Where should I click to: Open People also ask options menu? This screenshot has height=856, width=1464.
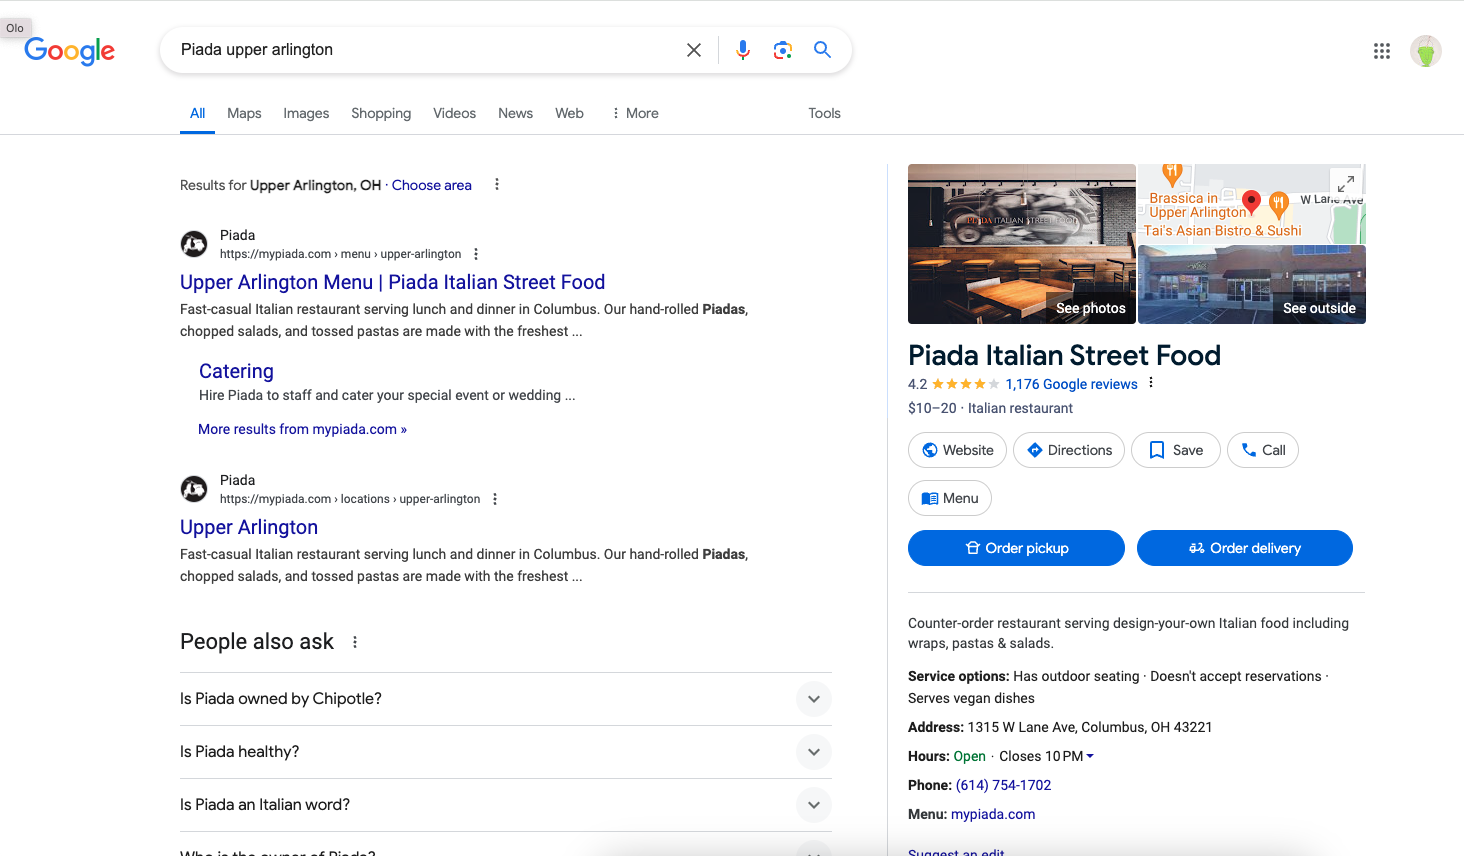[x=355, y=642]
